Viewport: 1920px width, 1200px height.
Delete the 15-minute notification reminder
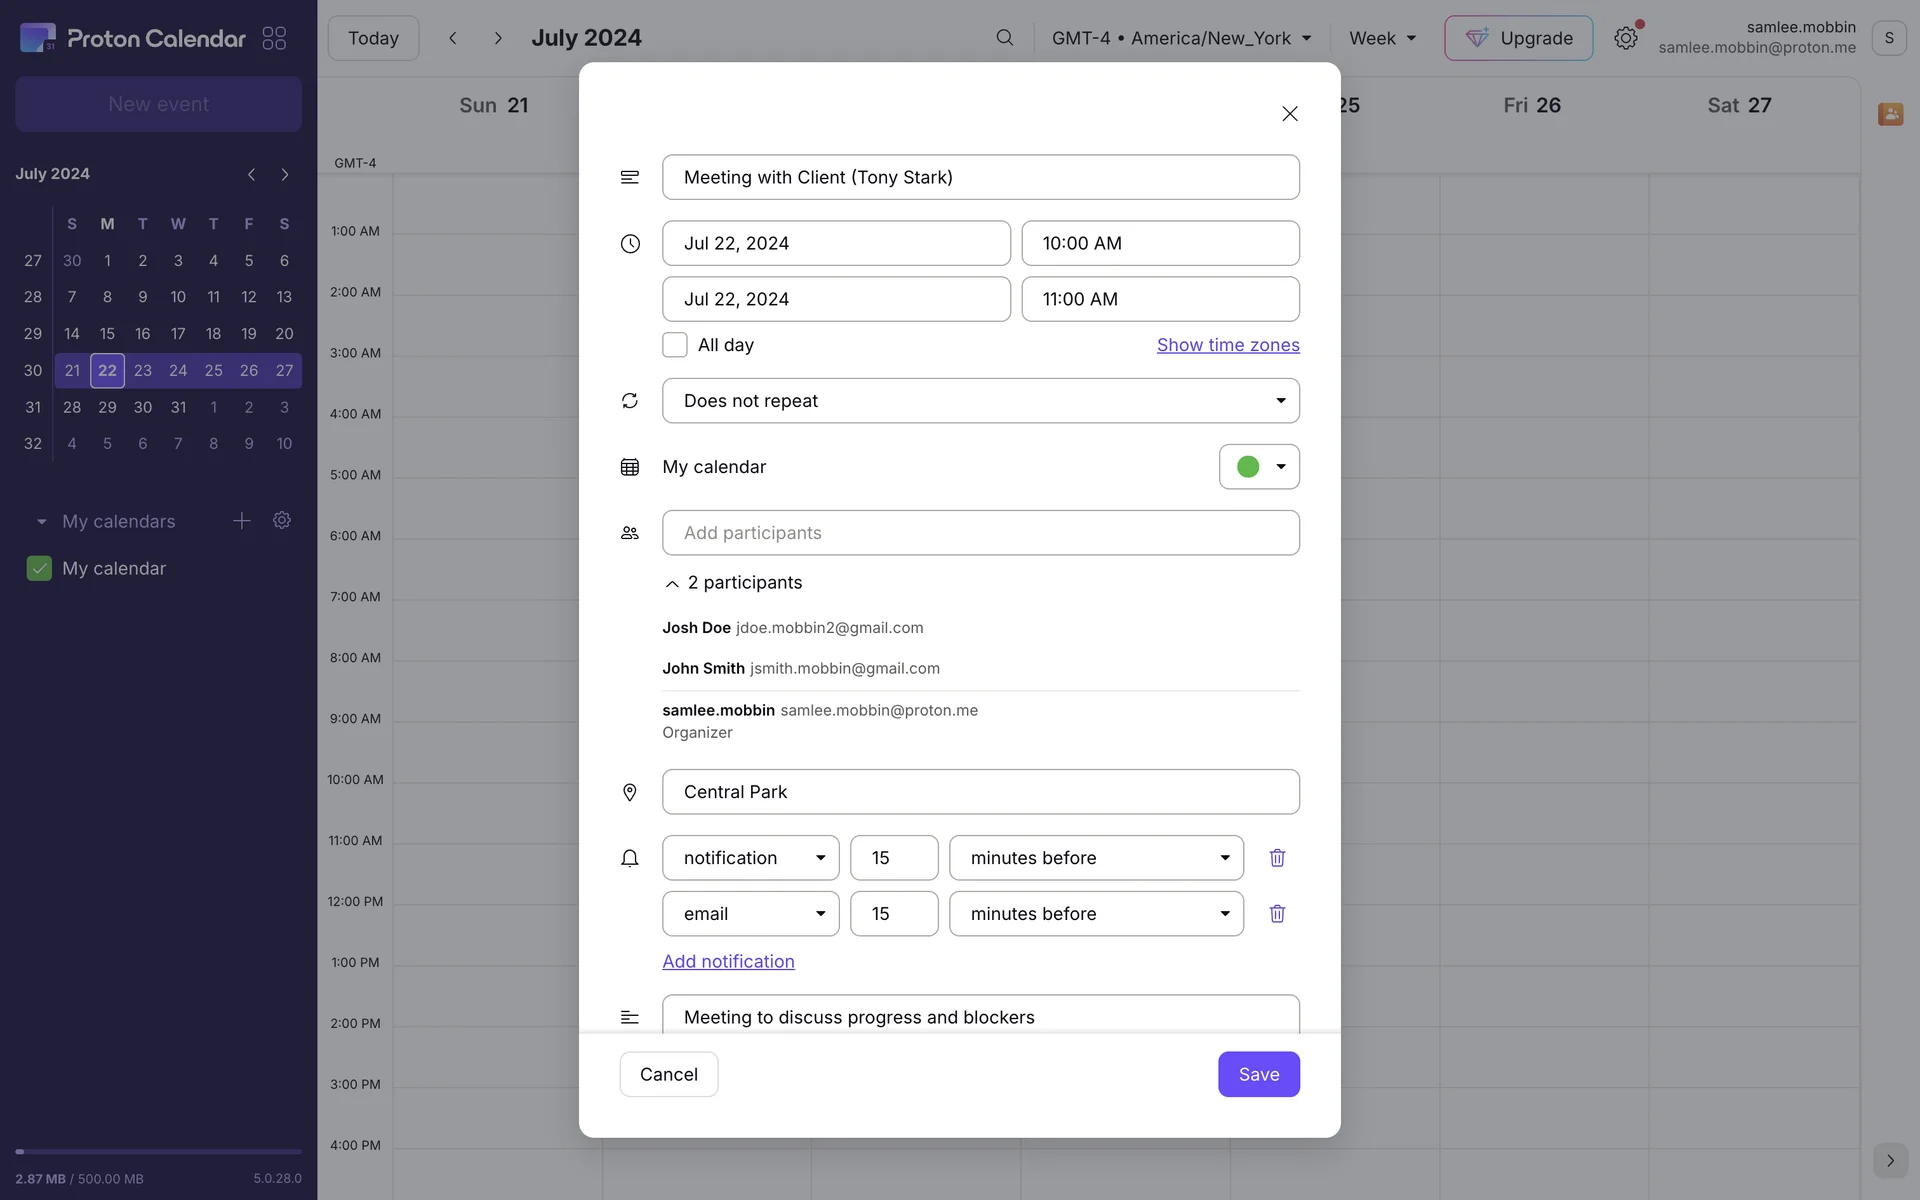click(x=1277, y=858)
